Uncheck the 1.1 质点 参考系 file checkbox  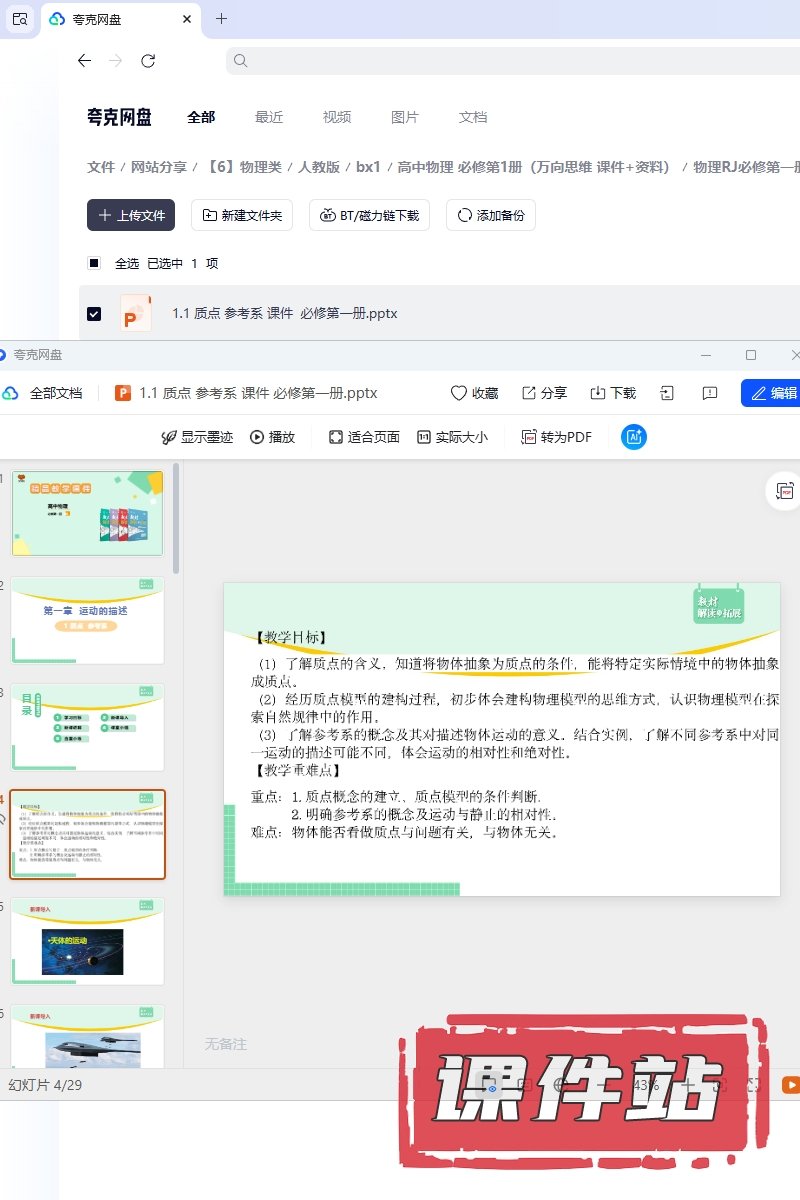click(94, 314)
